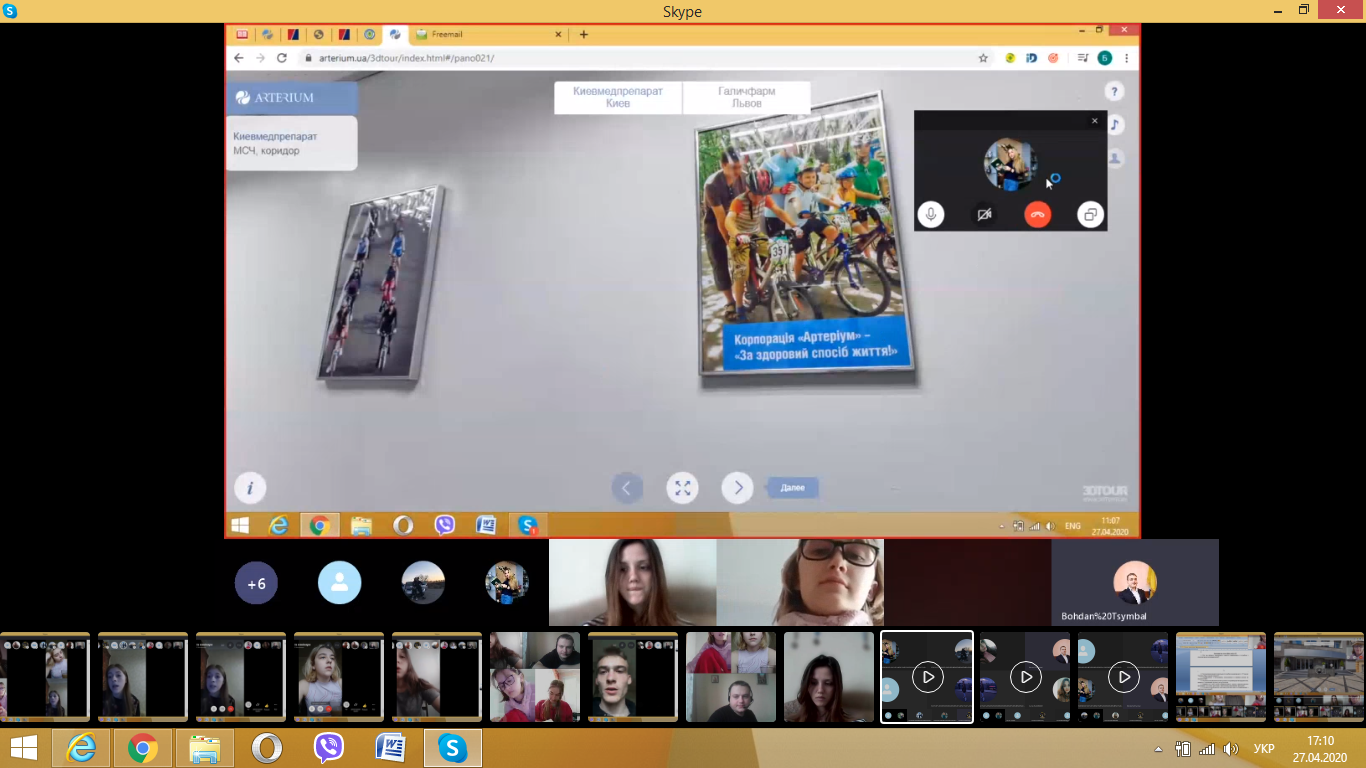
Task: Open the green "Б" Chrome profile avatar
Action: point(1105,58)
